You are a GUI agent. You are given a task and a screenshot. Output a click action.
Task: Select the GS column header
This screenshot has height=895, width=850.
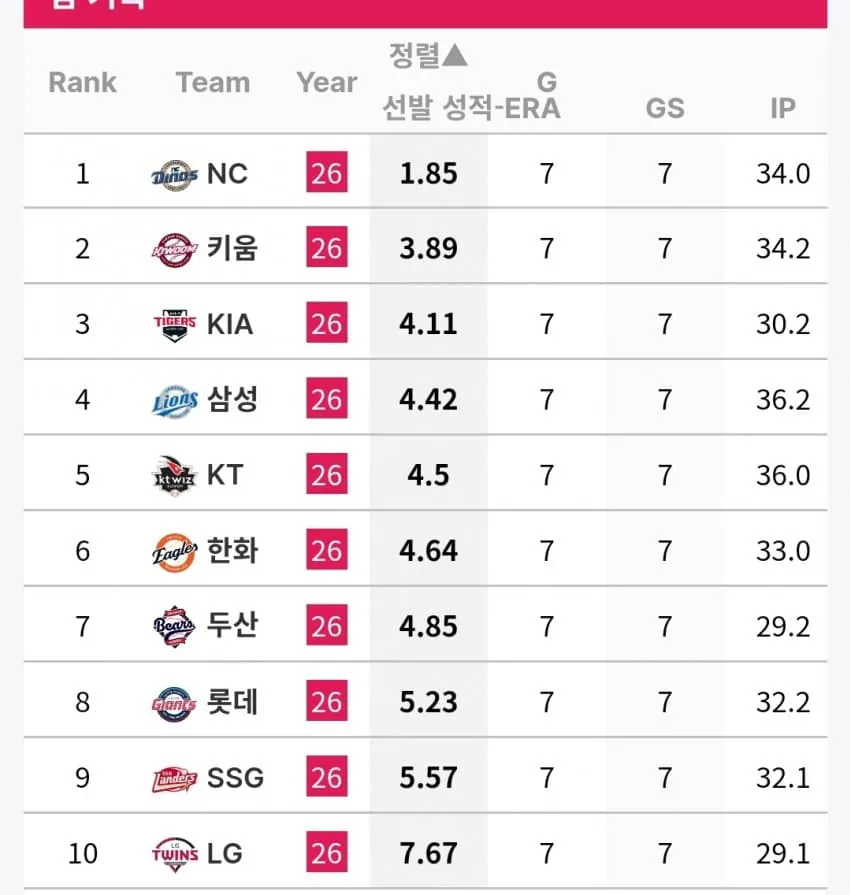pyautogui.click(x=665, y=108)
